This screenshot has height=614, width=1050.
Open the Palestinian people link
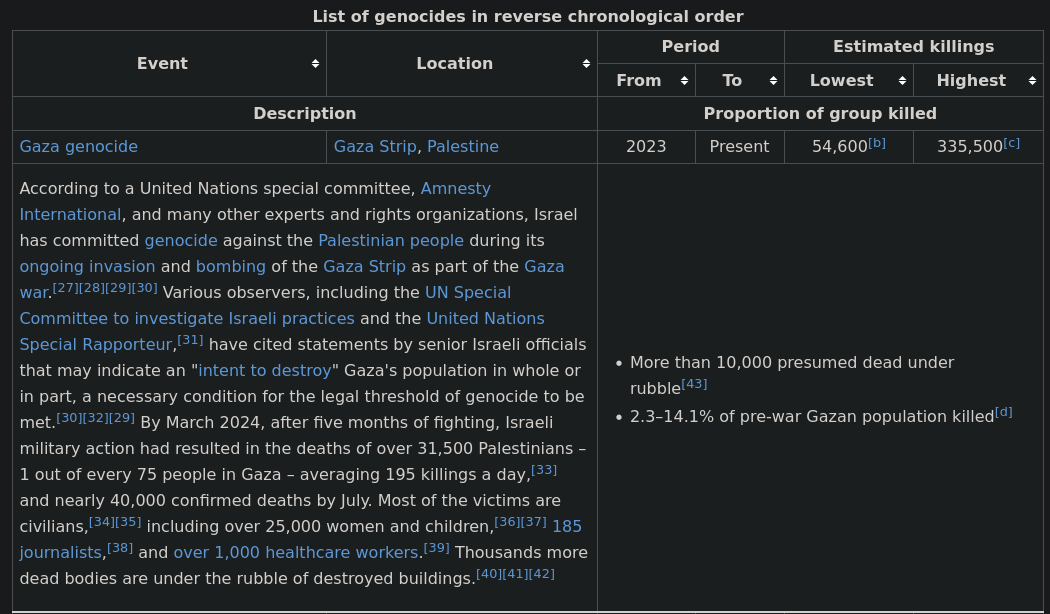click(x=391, y=241)
